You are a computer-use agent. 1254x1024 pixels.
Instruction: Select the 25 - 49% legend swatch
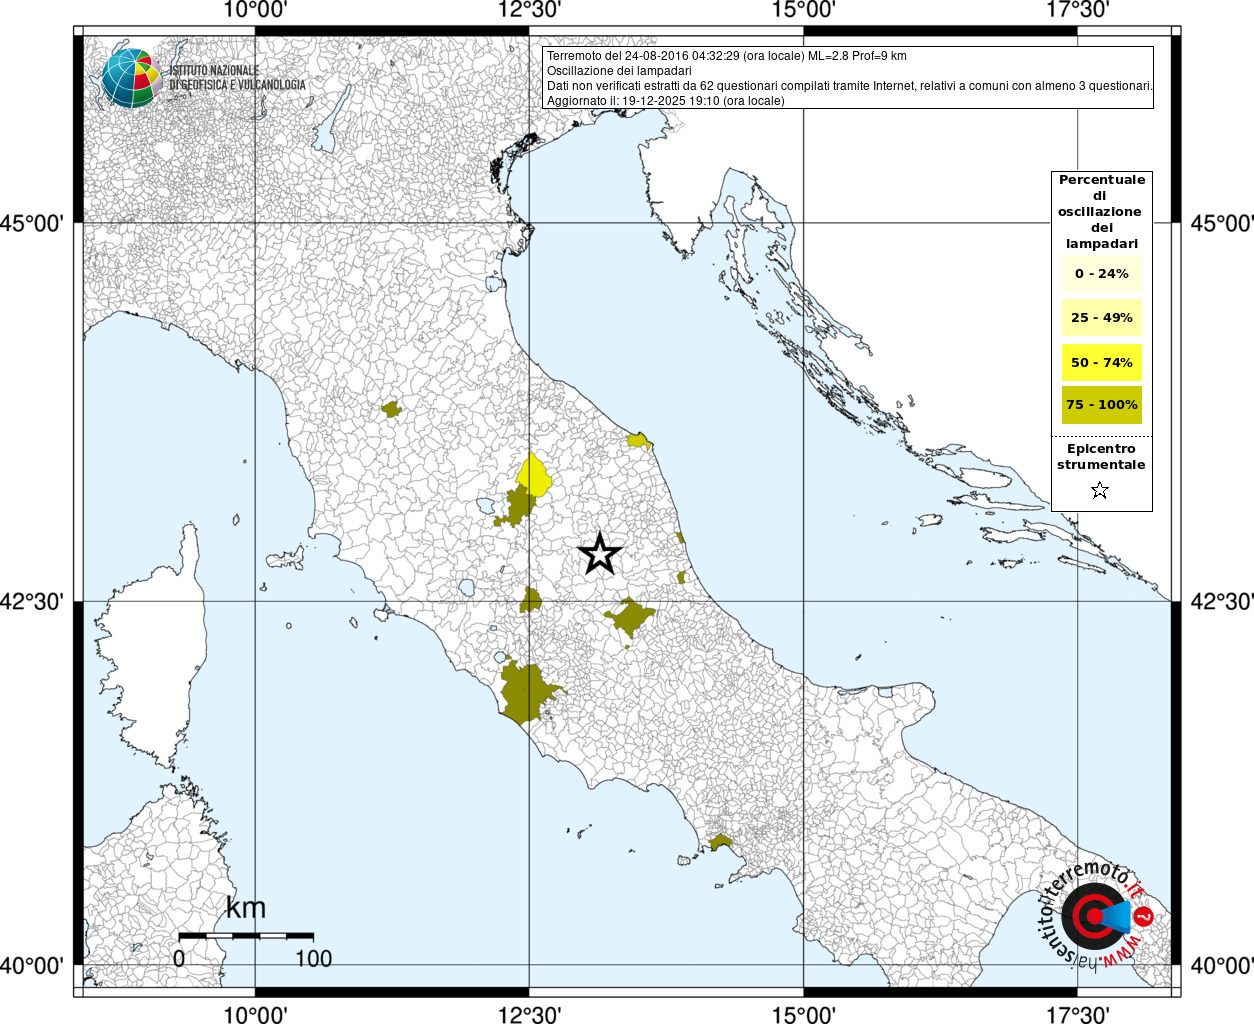1101,318
